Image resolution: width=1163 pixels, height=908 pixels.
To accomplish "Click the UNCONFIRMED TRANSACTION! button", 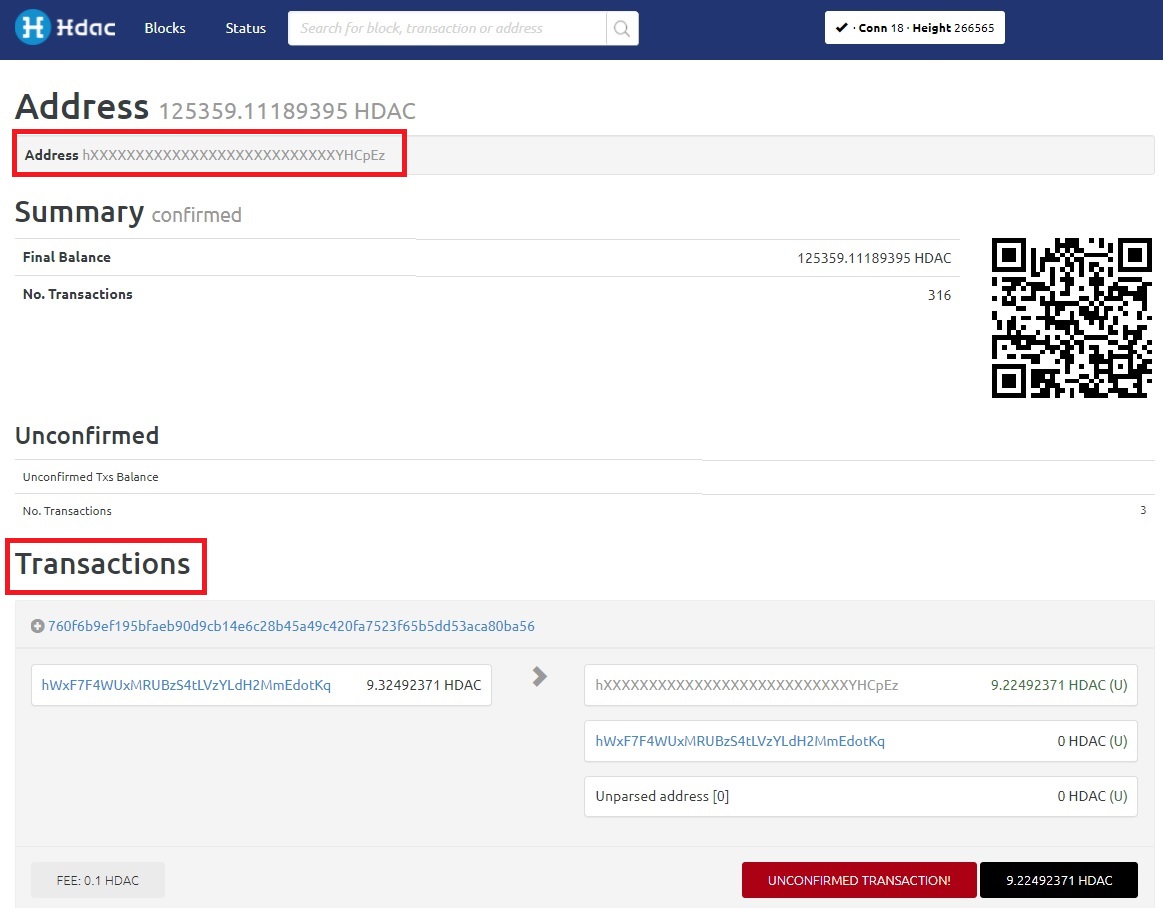I will [859, 881].
